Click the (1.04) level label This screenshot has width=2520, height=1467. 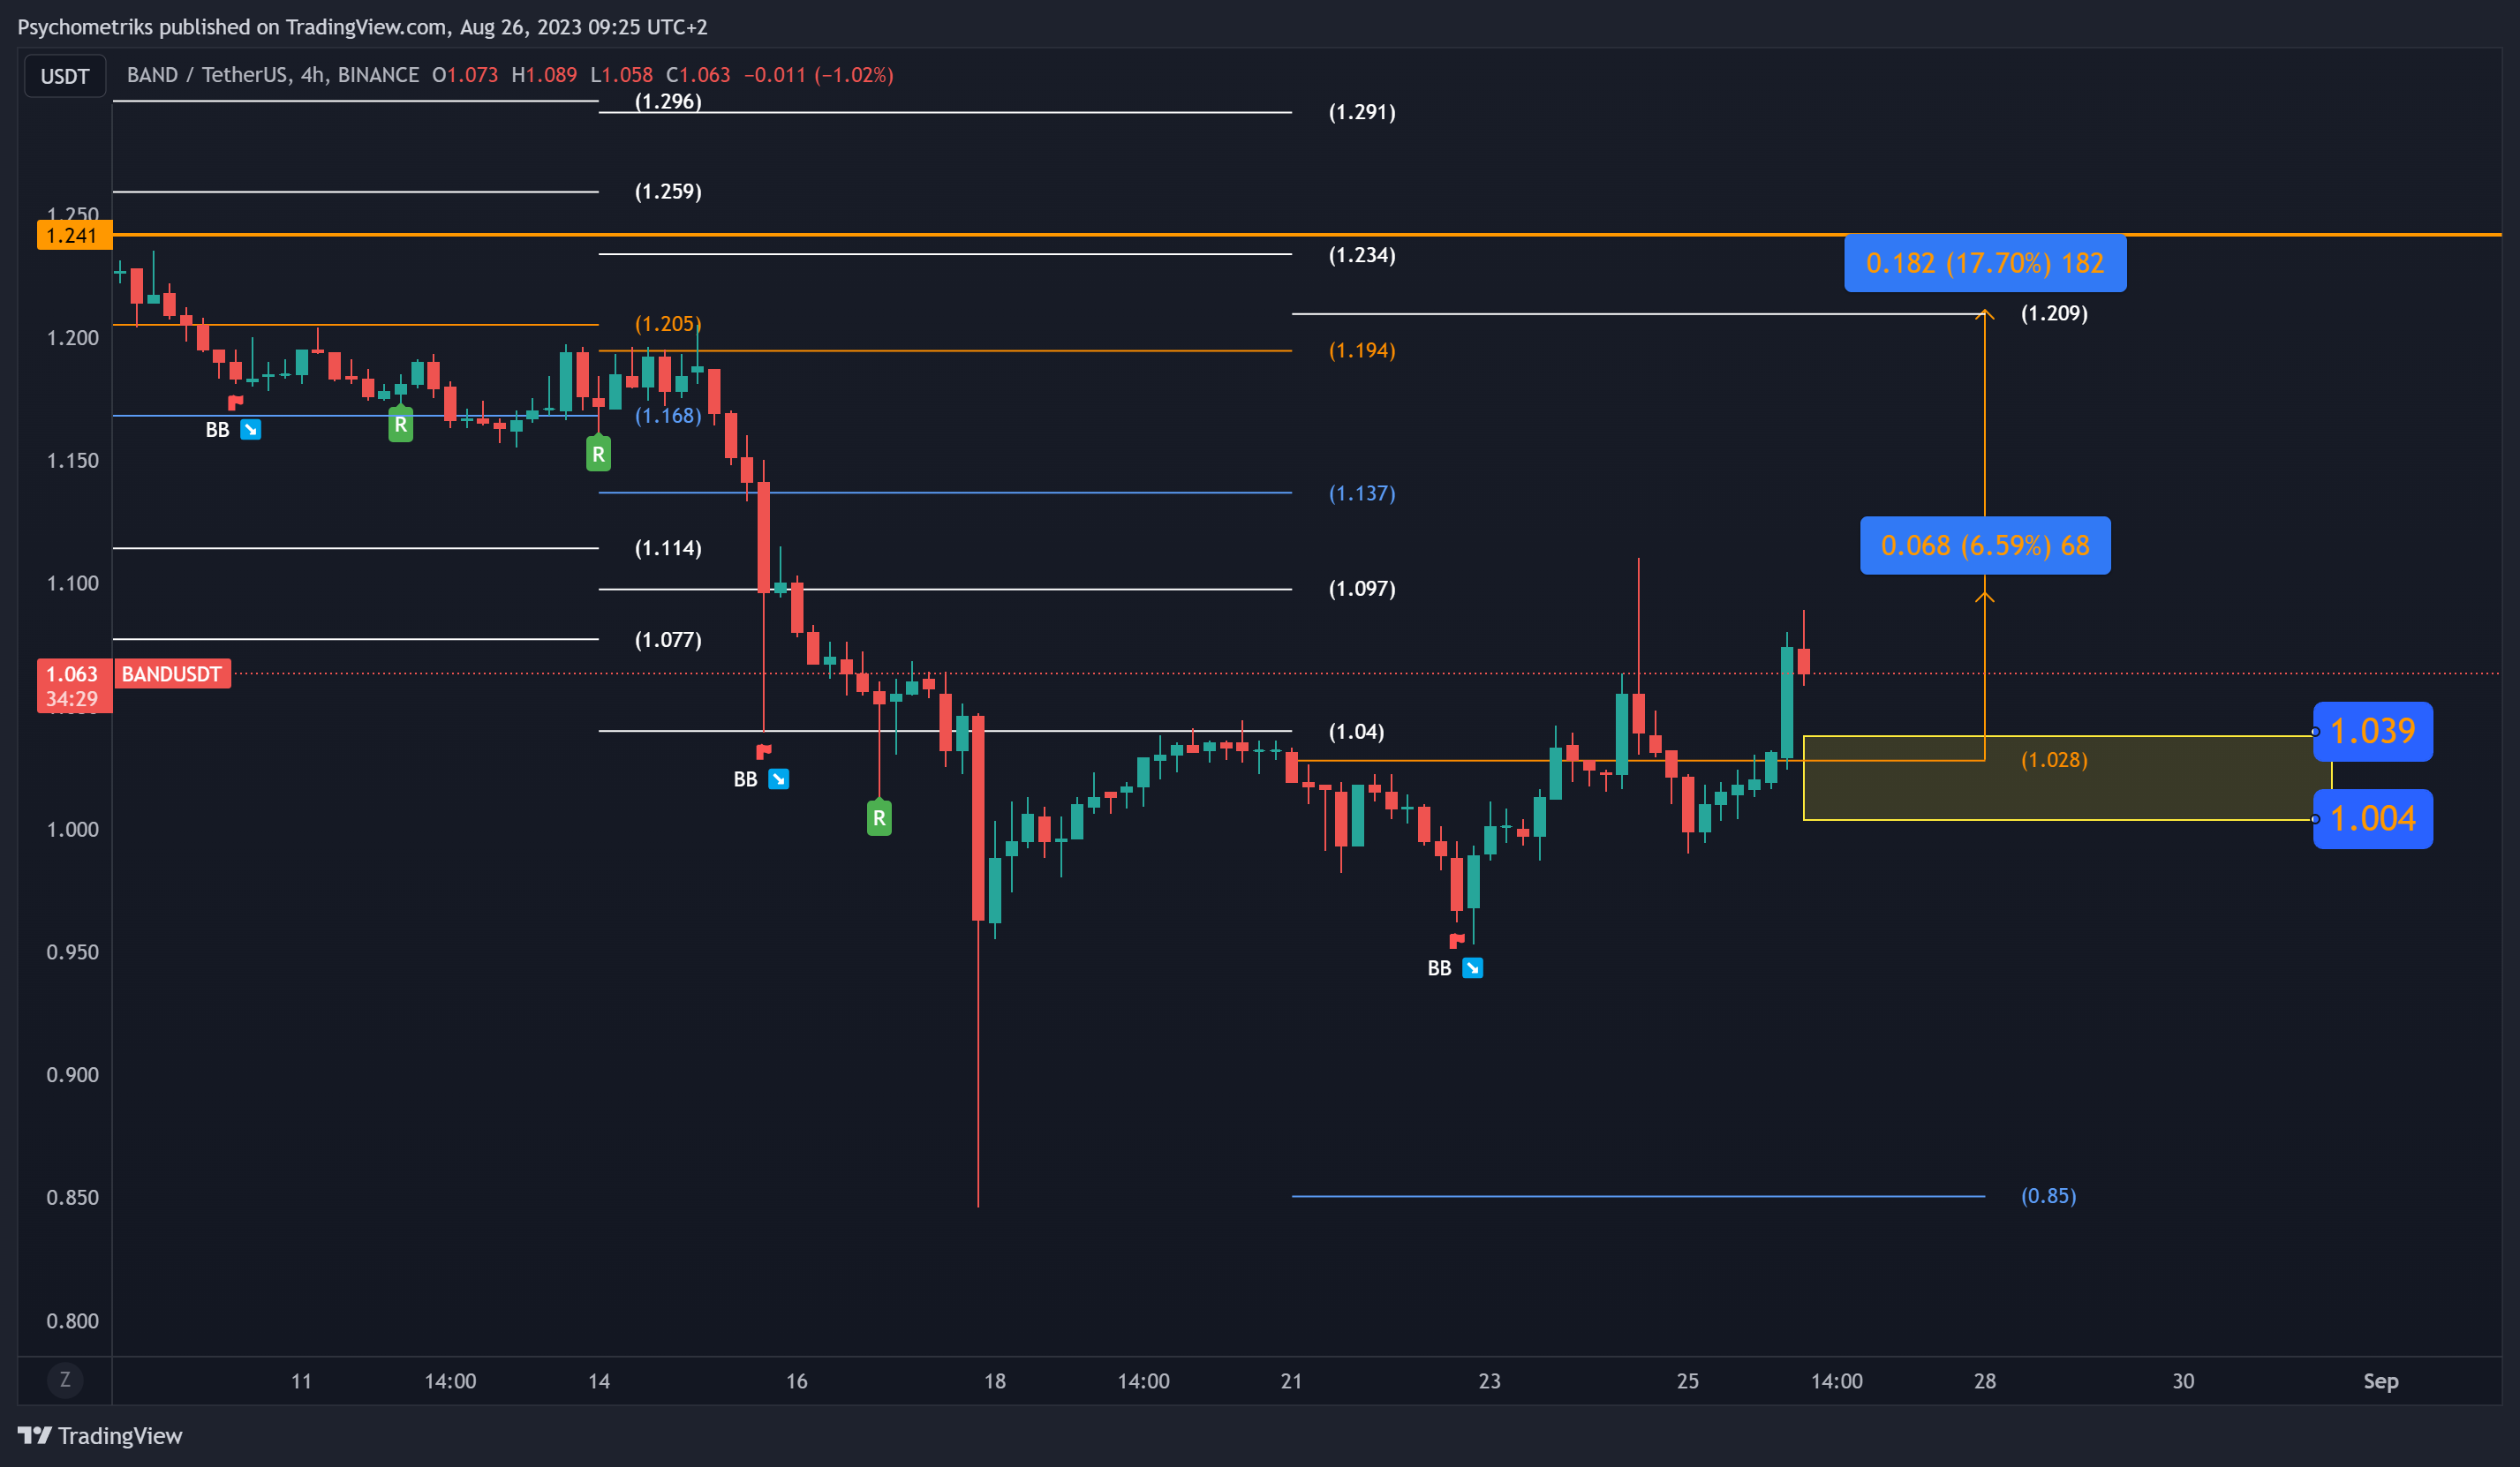pyautogui.click(x=1356, y=731)
